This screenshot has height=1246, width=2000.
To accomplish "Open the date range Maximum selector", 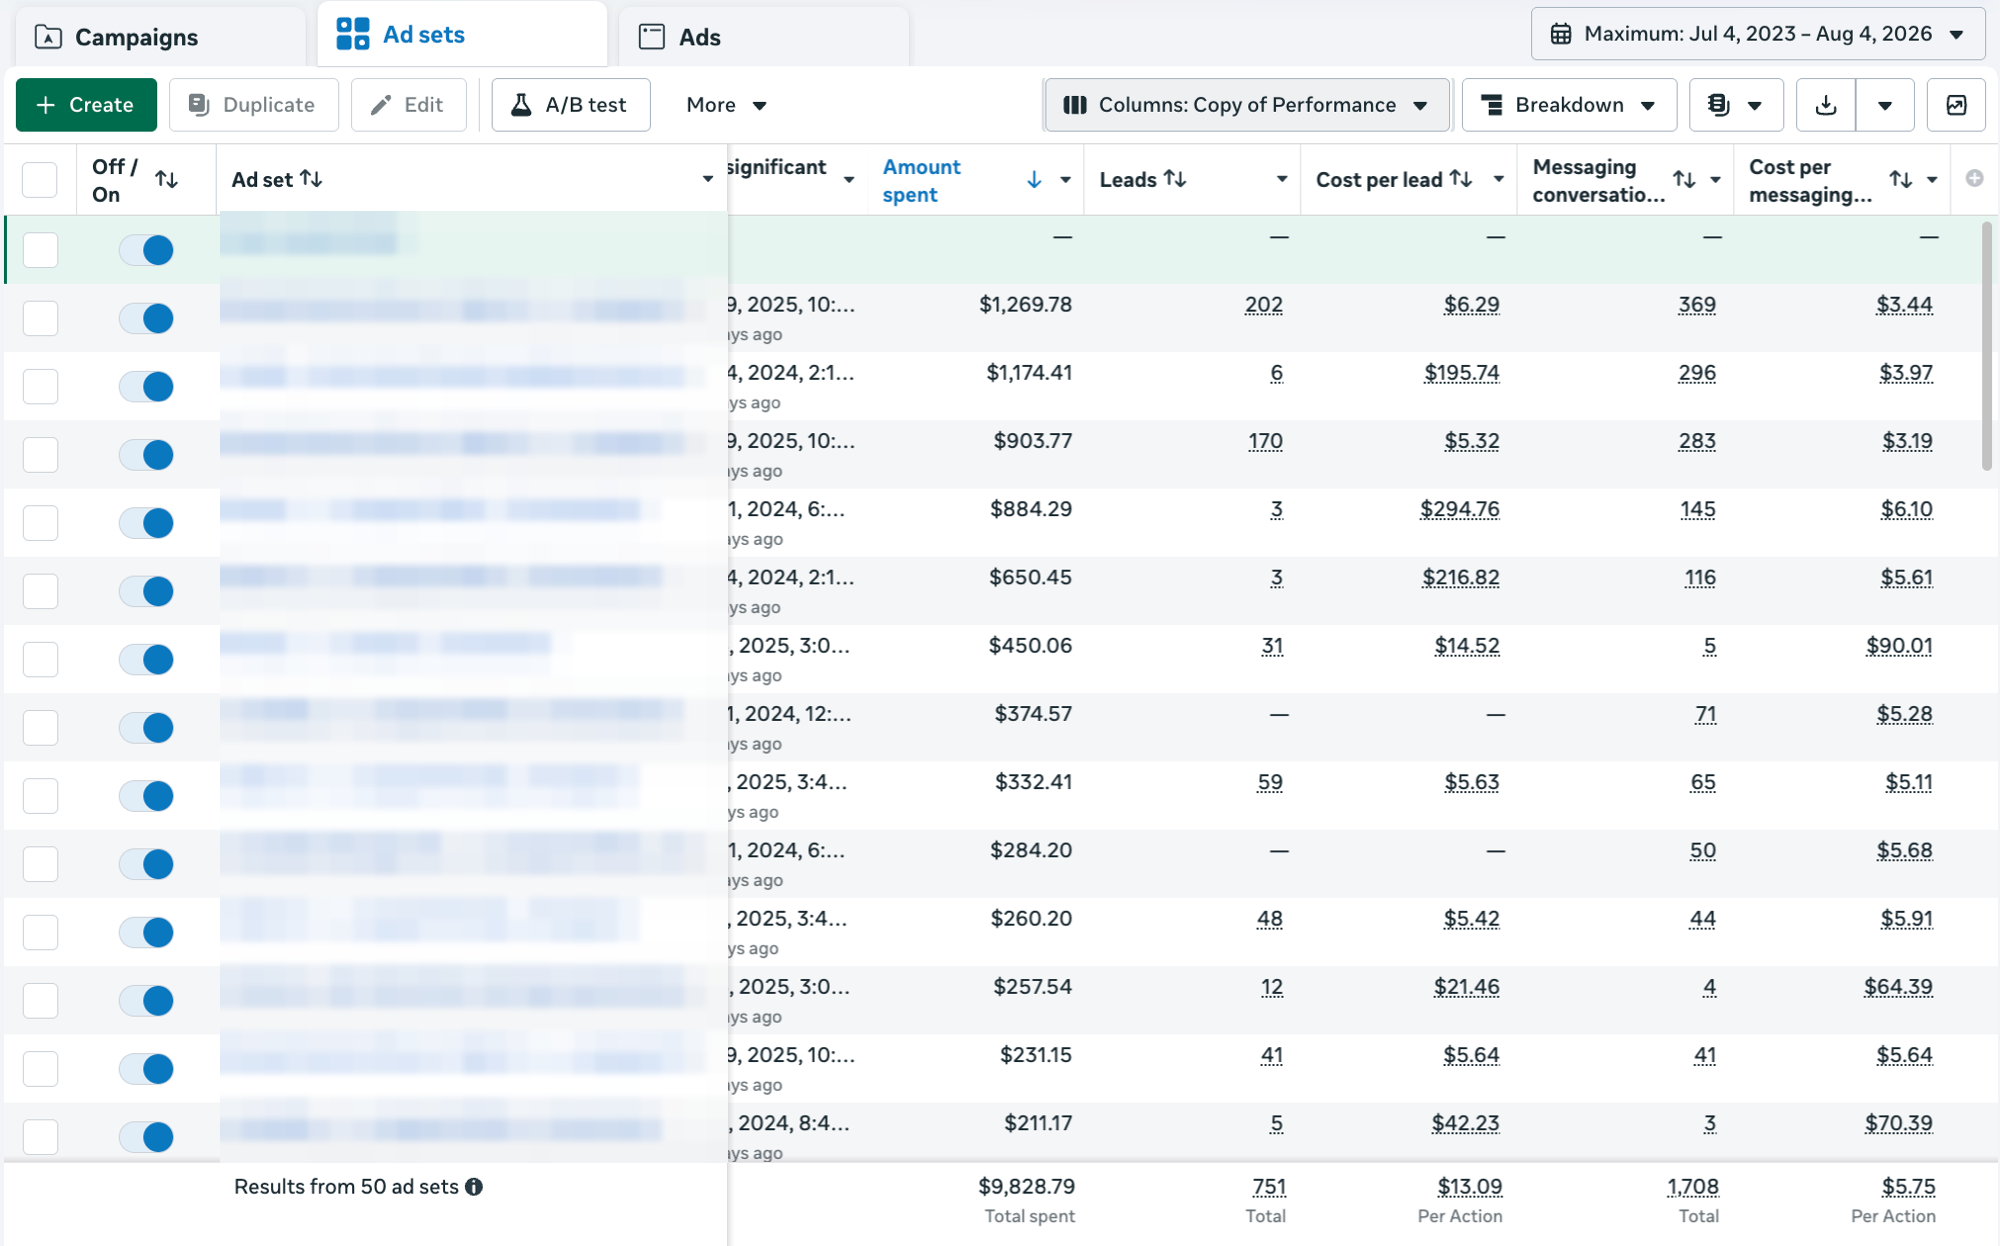I will (1757, 34).
